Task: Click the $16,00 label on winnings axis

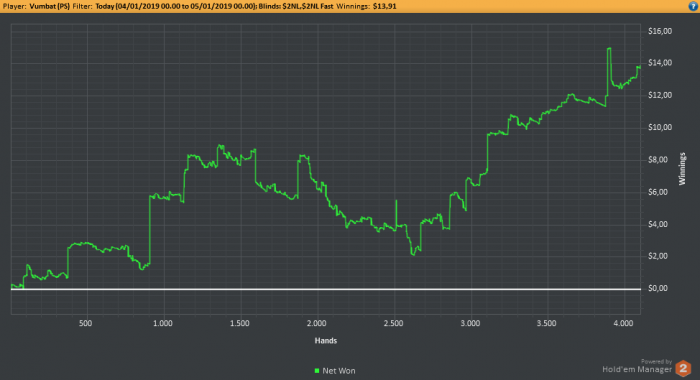Action: [x=660, y=31]
